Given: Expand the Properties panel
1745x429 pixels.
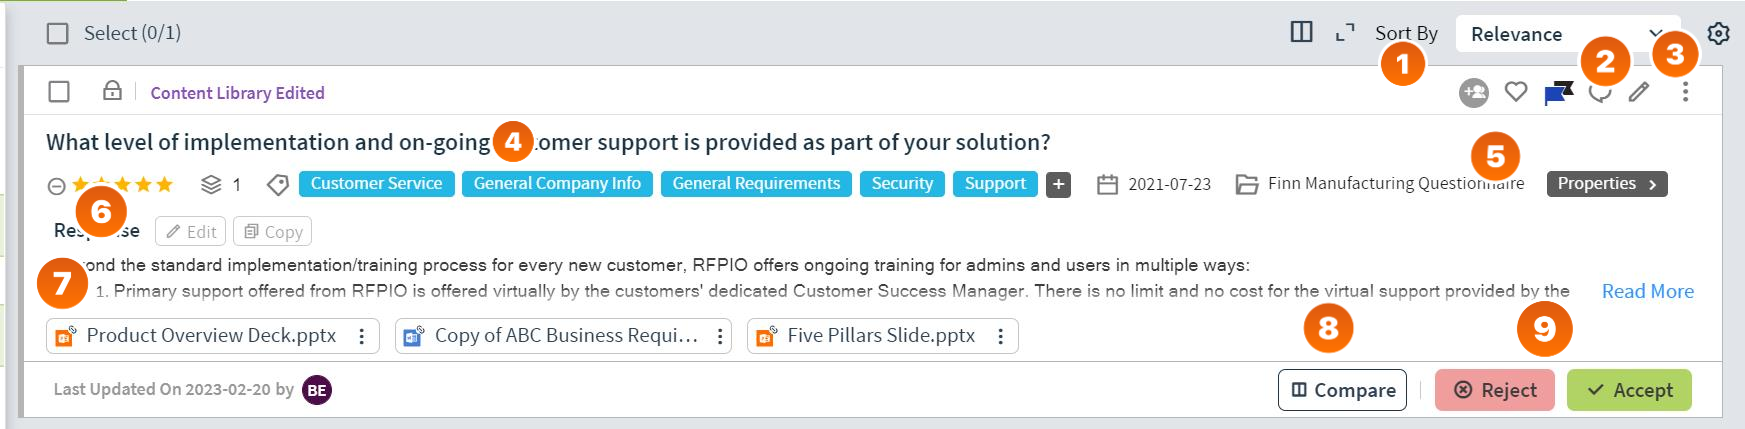Looking at the screenshot, I should click(x=1607, y=184).
